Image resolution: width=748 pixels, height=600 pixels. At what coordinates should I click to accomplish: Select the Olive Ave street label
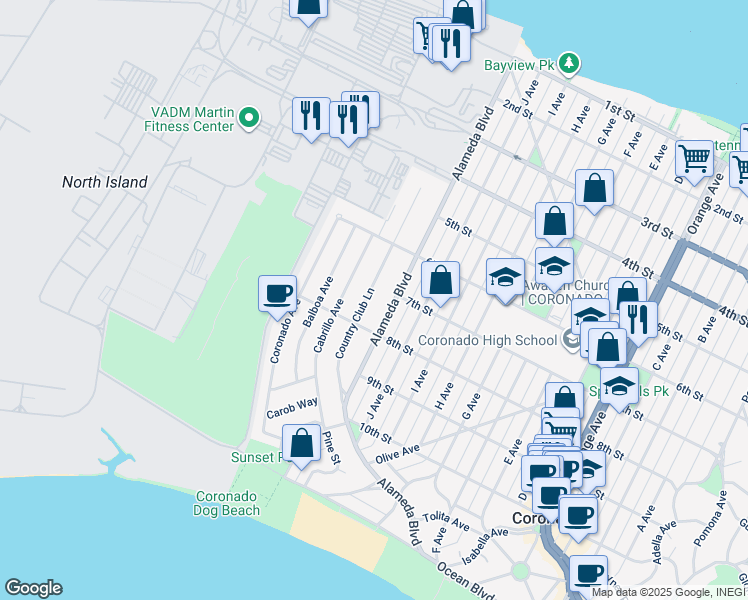(x=397, y=454)
